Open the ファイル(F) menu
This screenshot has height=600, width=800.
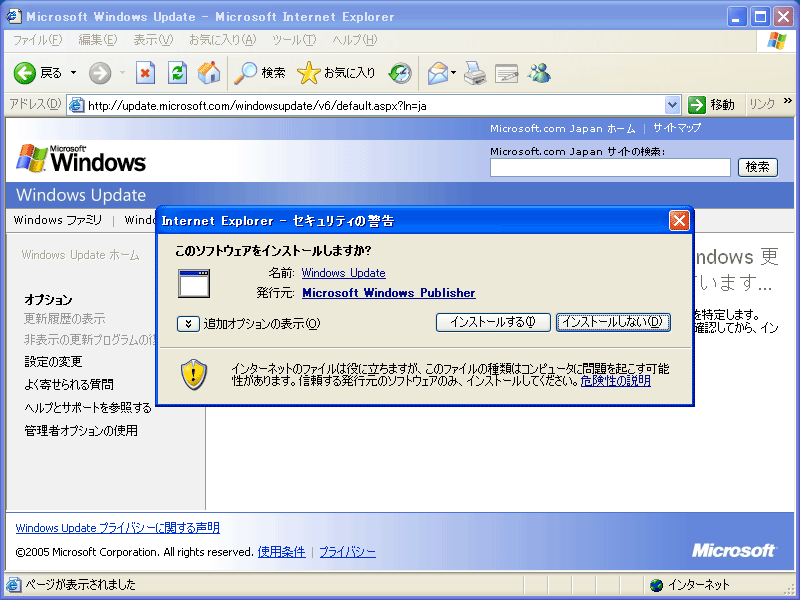tap(38, 40)
